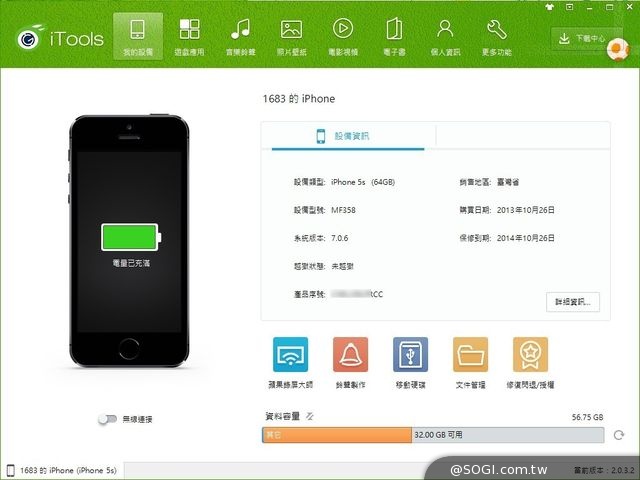Screen dimensions: 640x480
Task: Click the iPhone 5s device image
Action: coord(129,240)
